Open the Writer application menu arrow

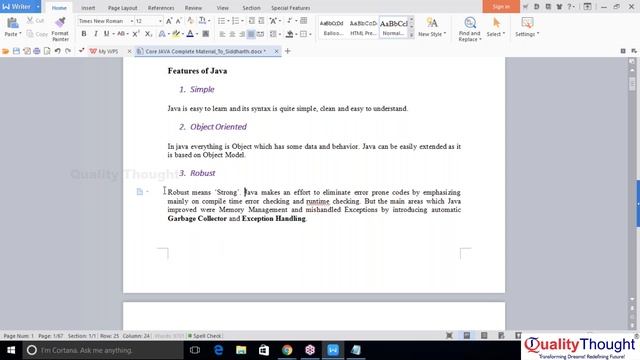(38, 7)
